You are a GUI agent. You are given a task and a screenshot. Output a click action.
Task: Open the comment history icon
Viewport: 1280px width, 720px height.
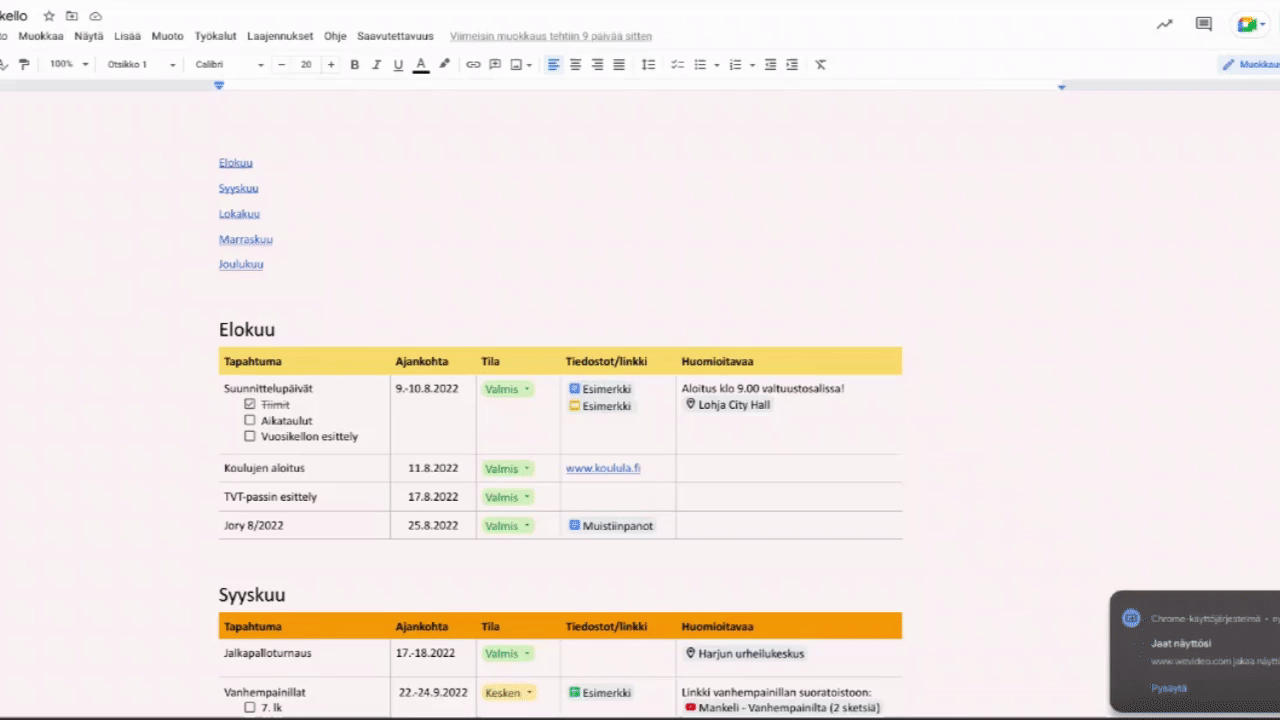click(x=1204, y=24)
